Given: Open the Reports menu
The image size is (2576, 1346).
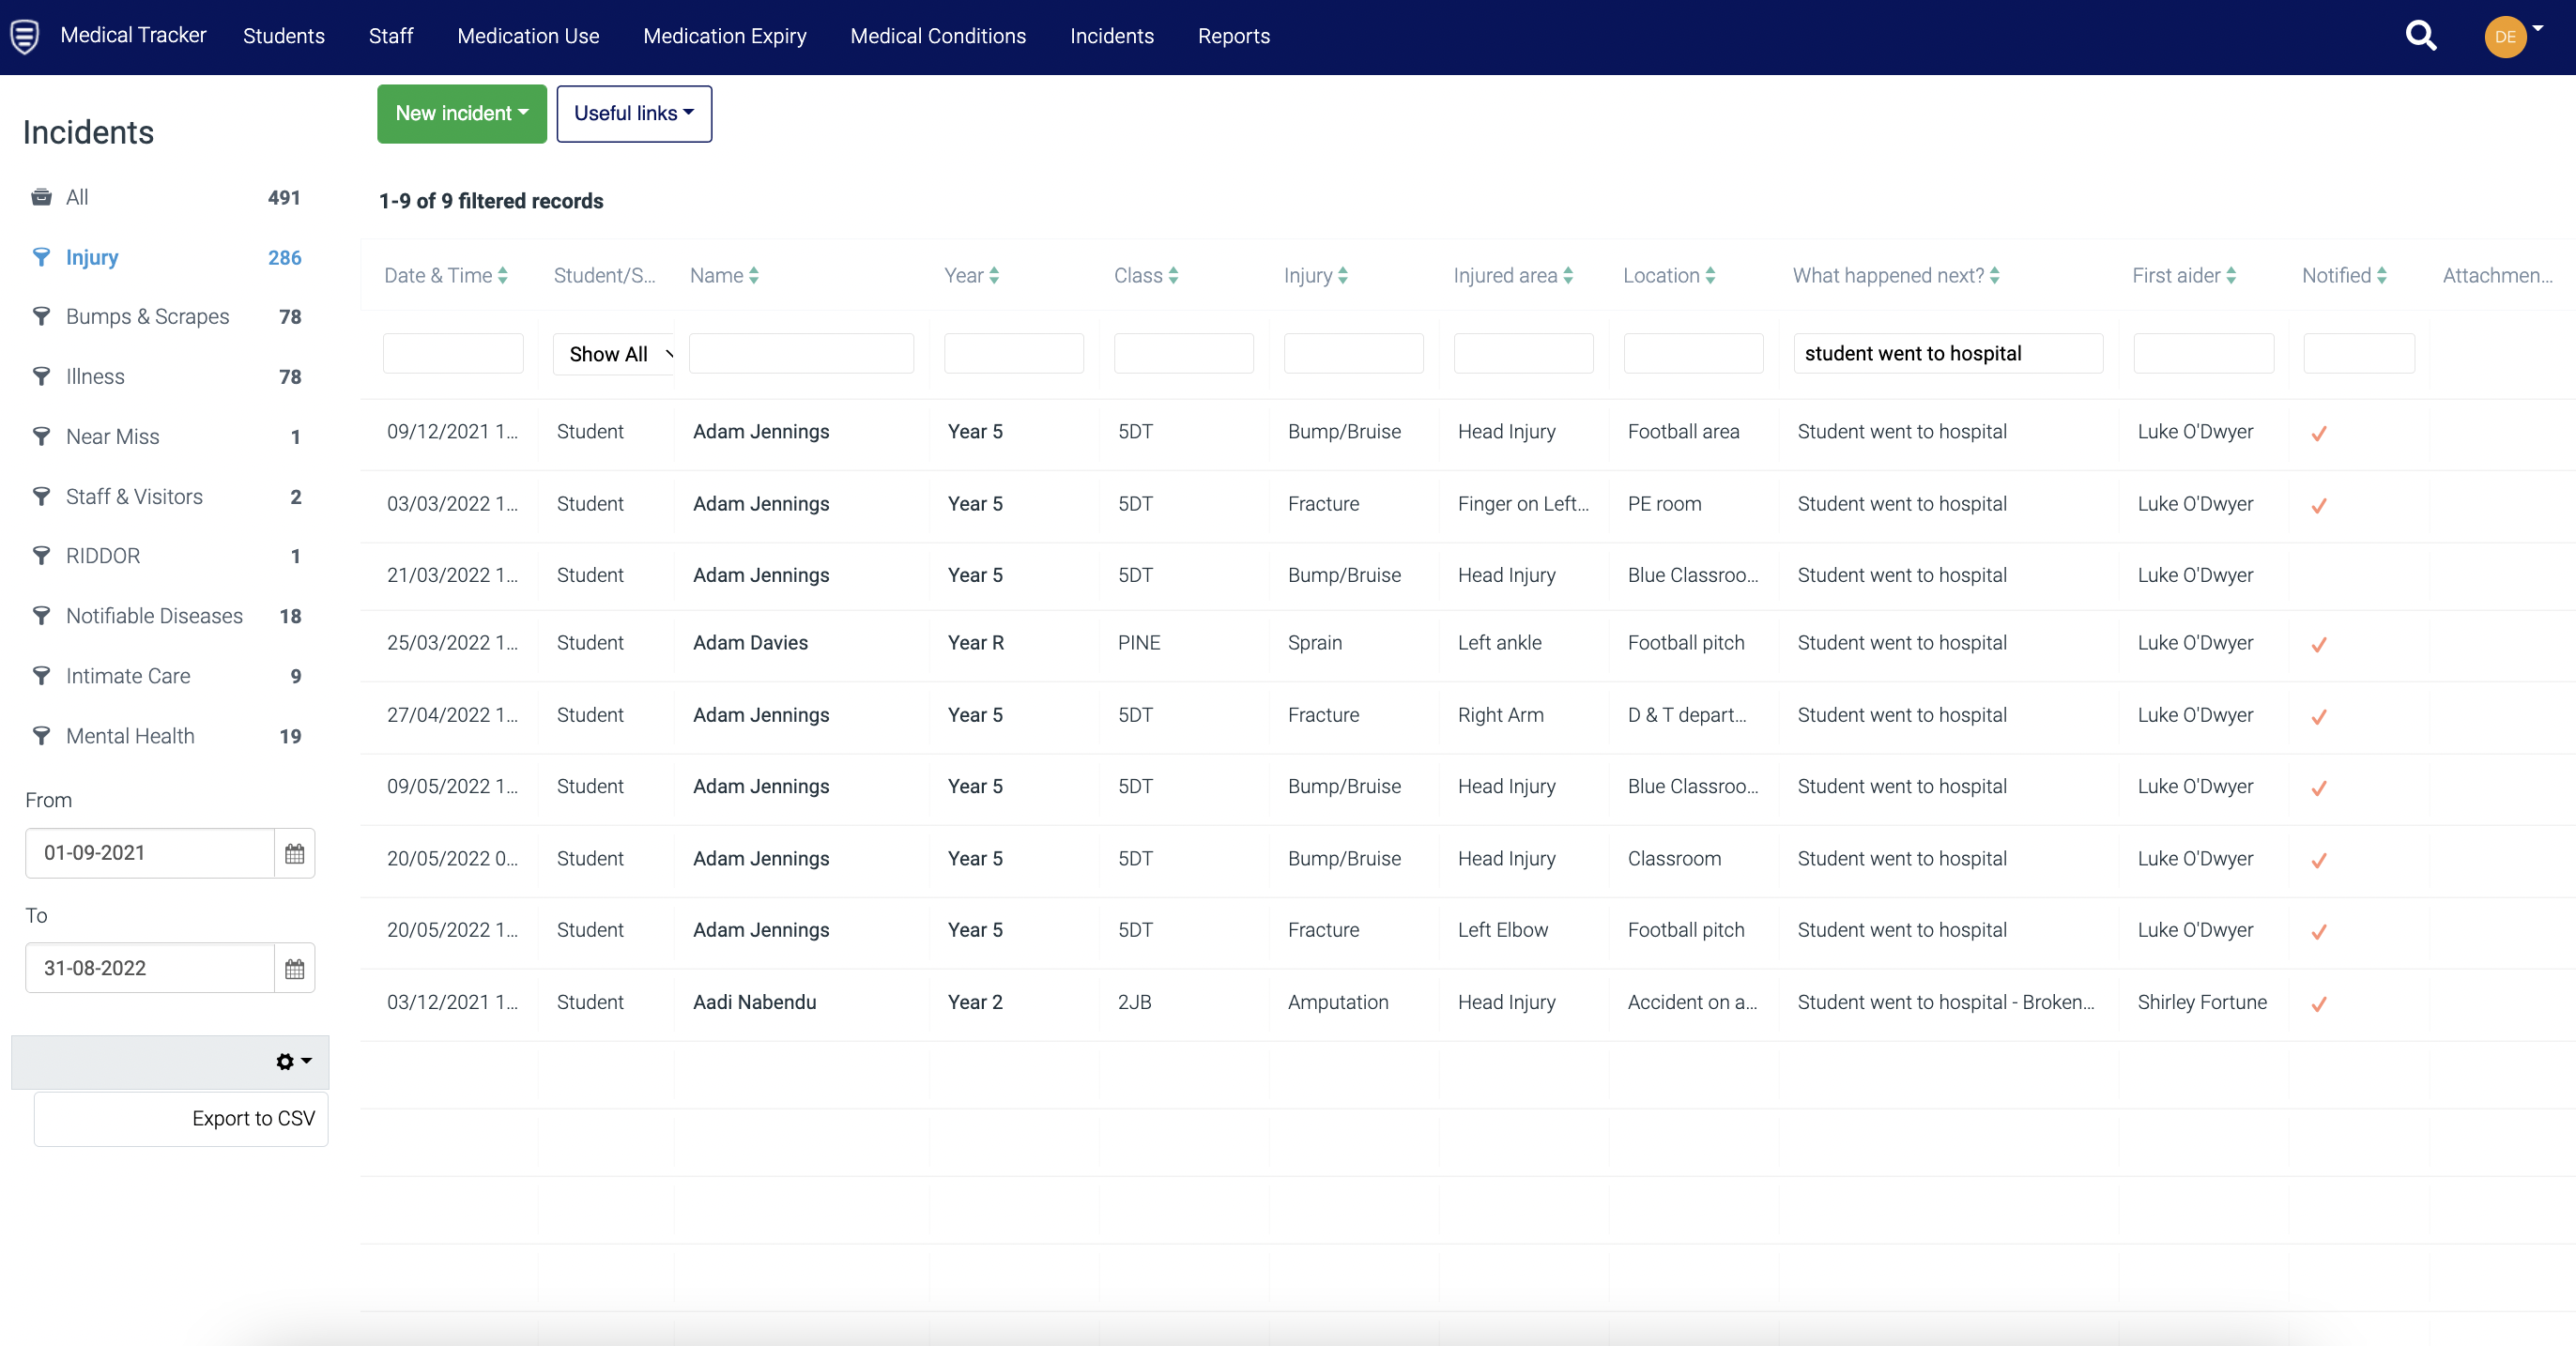Looking at the screenshot, I should point(1234,36).
